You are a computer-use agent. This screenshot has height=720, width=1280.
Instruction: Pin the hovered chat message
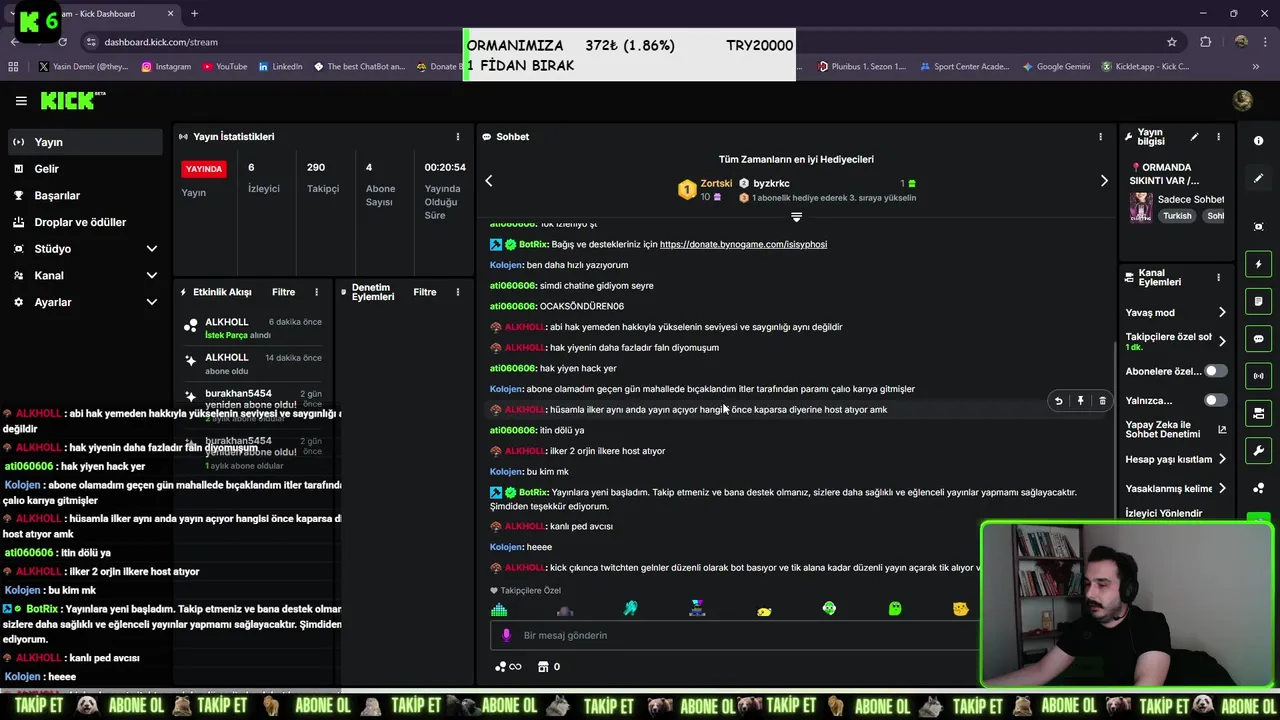(x=1080, y=401)
